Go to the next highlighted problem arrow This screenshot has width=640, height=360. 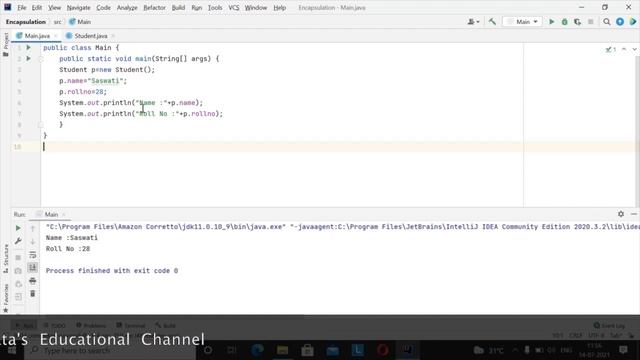point(634,49)
